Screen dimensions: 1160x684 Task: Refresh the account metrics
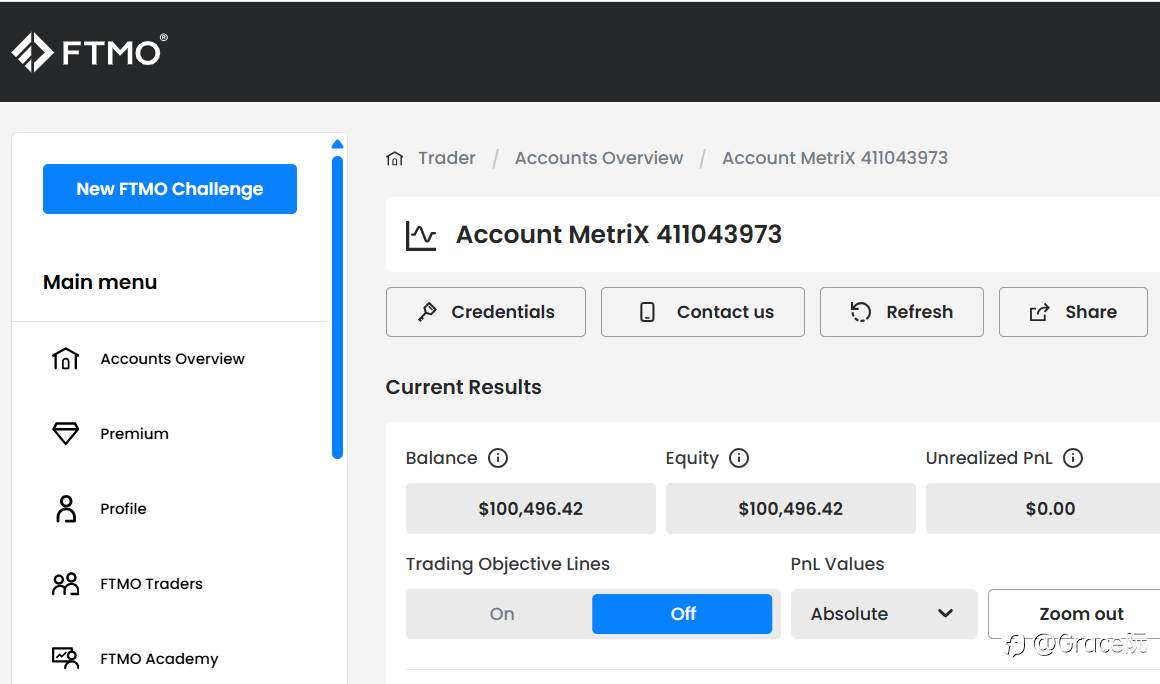pos(902,312)
